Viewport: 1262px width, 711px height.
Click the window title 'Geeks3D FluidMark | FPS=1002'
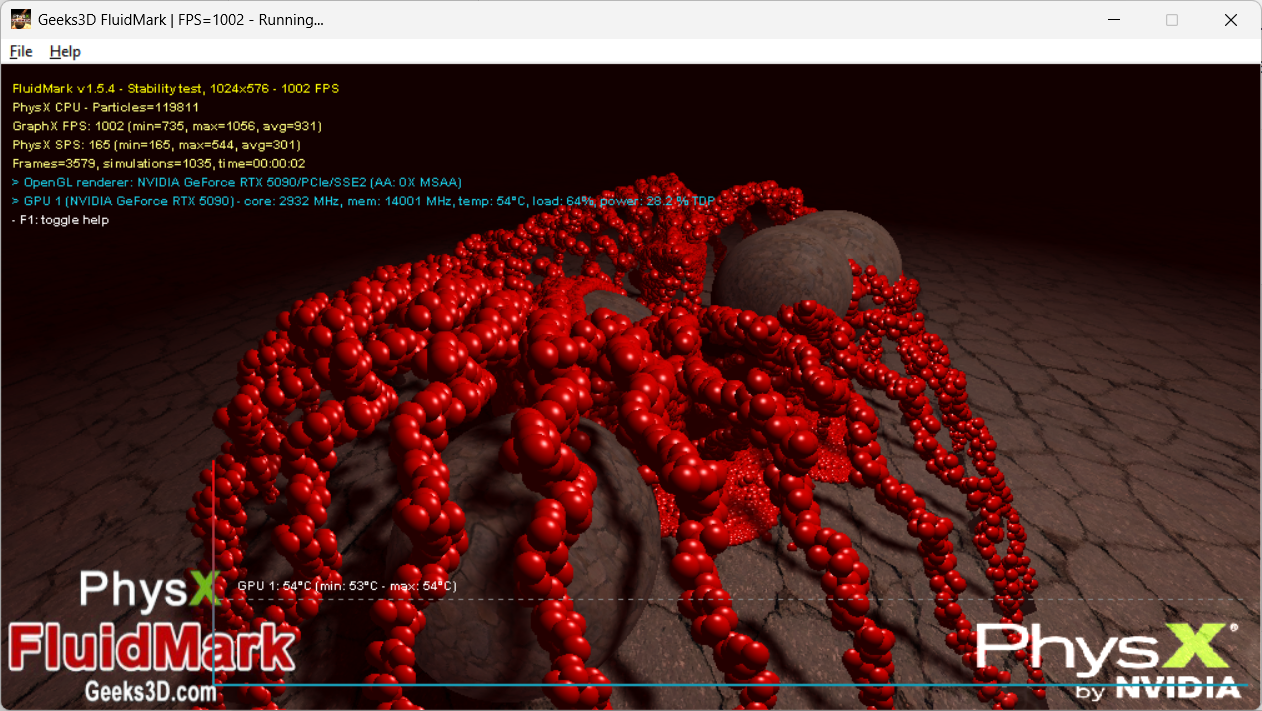click(181, 20)
